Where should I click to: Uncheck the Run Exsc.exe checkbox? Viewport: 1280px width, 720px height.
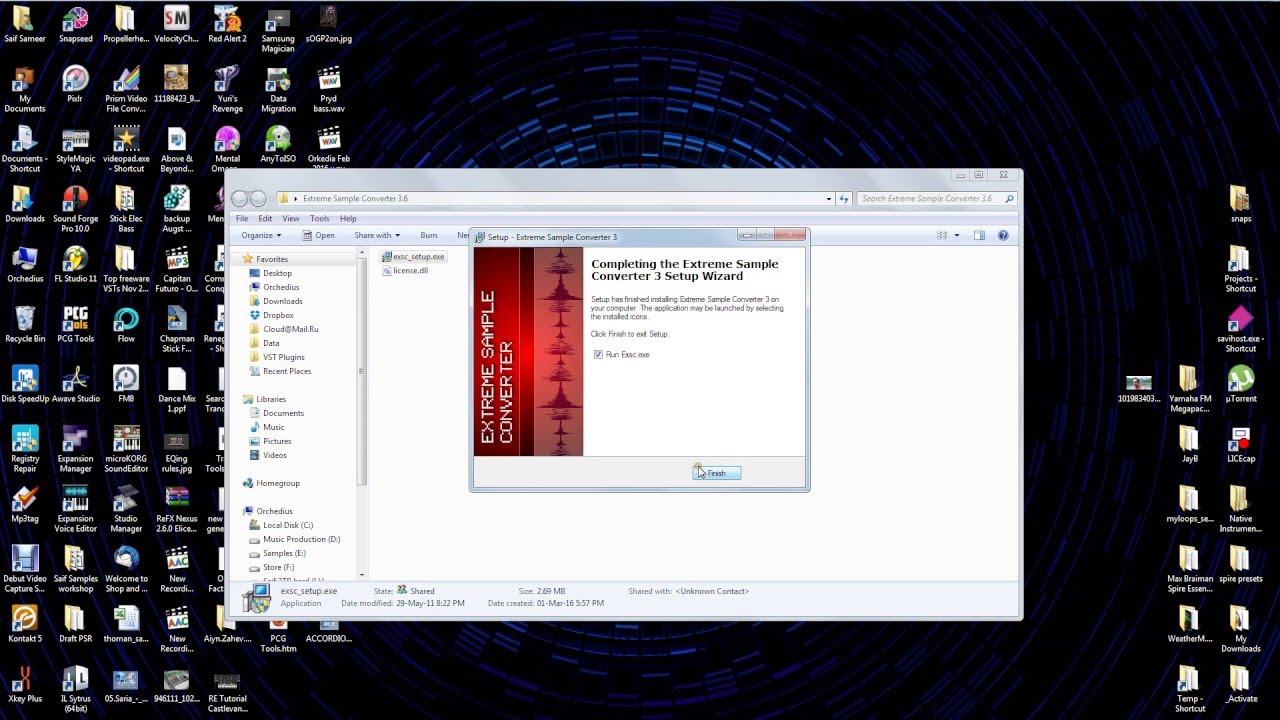598,355
